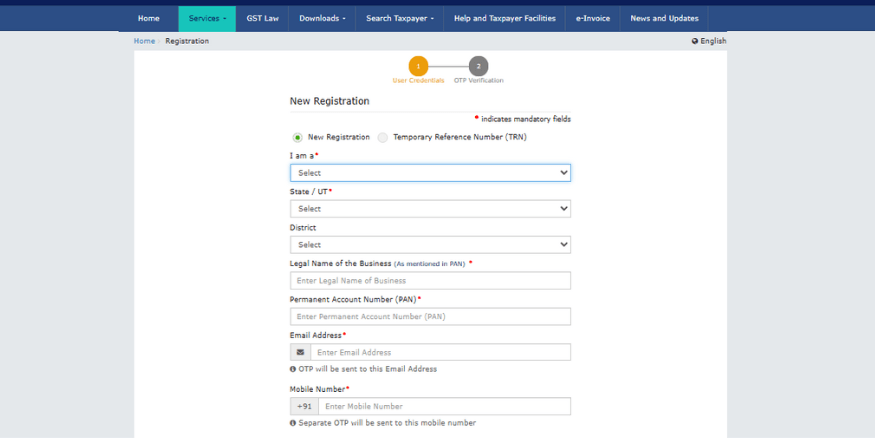This screenshot has height=438, width=875.
Task: Open the English language selector
Action: pyautogui.click(x=709, y=41)
